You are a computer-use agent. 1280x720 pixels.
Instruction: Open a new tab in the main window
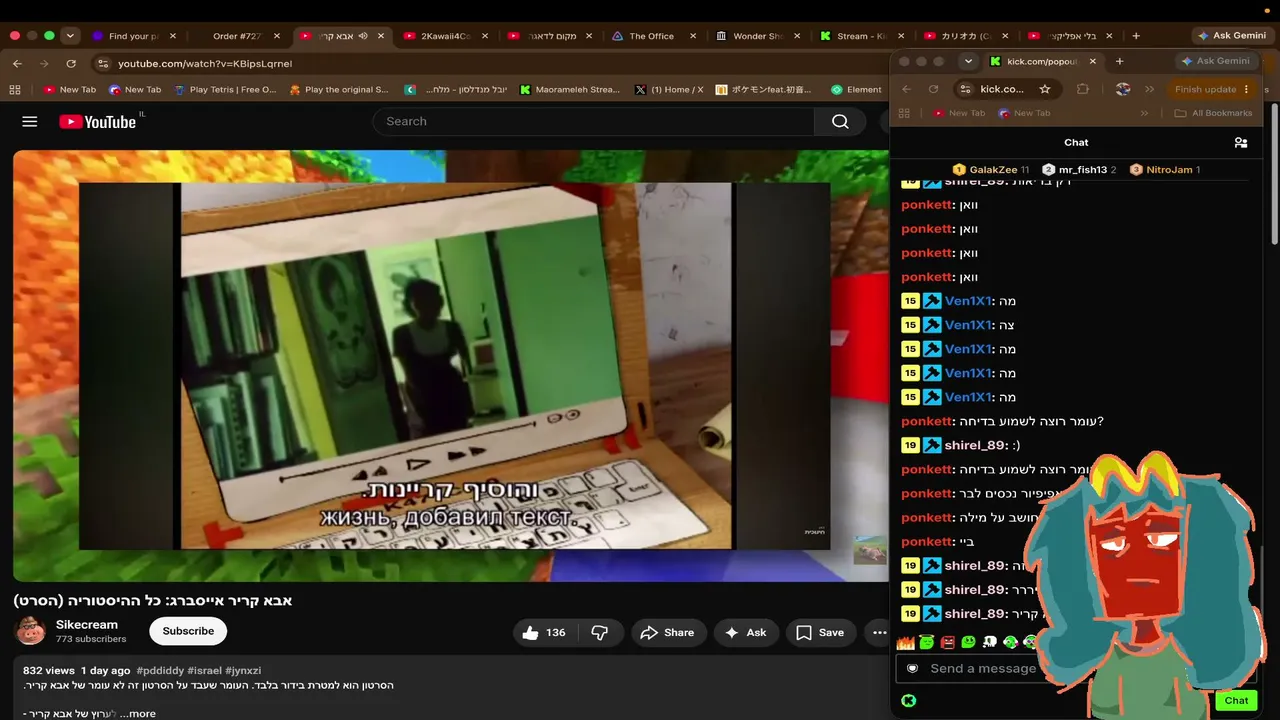[x=1135, y=36]
